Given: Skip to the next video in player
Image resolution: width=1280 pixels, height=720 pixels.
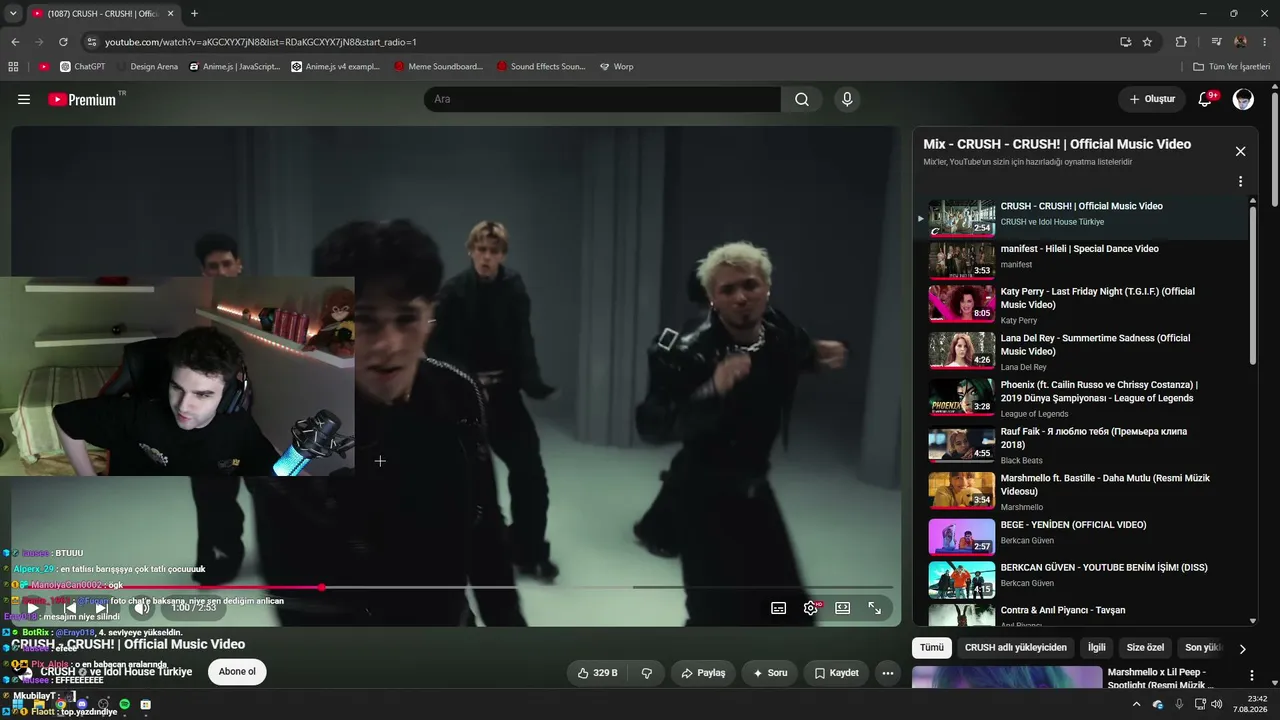Looking at the screenshot, I should point(101,607).
